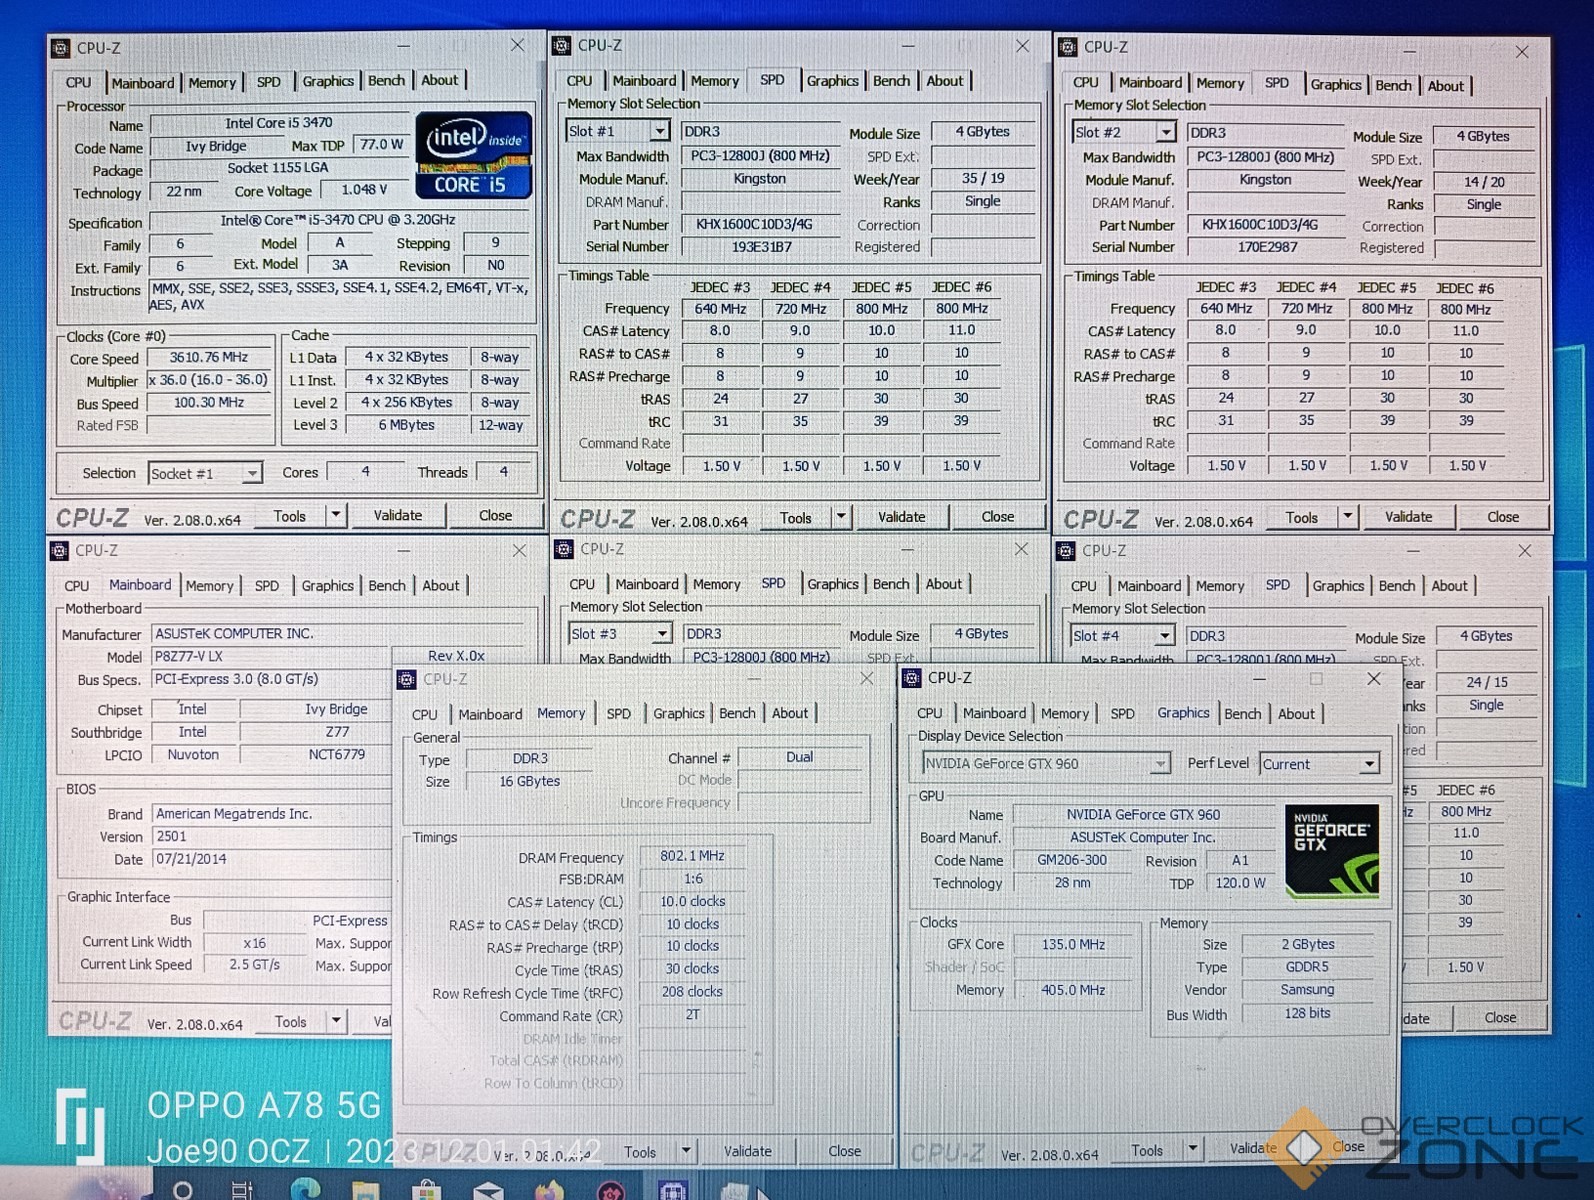
Task: Open About tab in Slot #4 SPD window
Action: 1449,586
